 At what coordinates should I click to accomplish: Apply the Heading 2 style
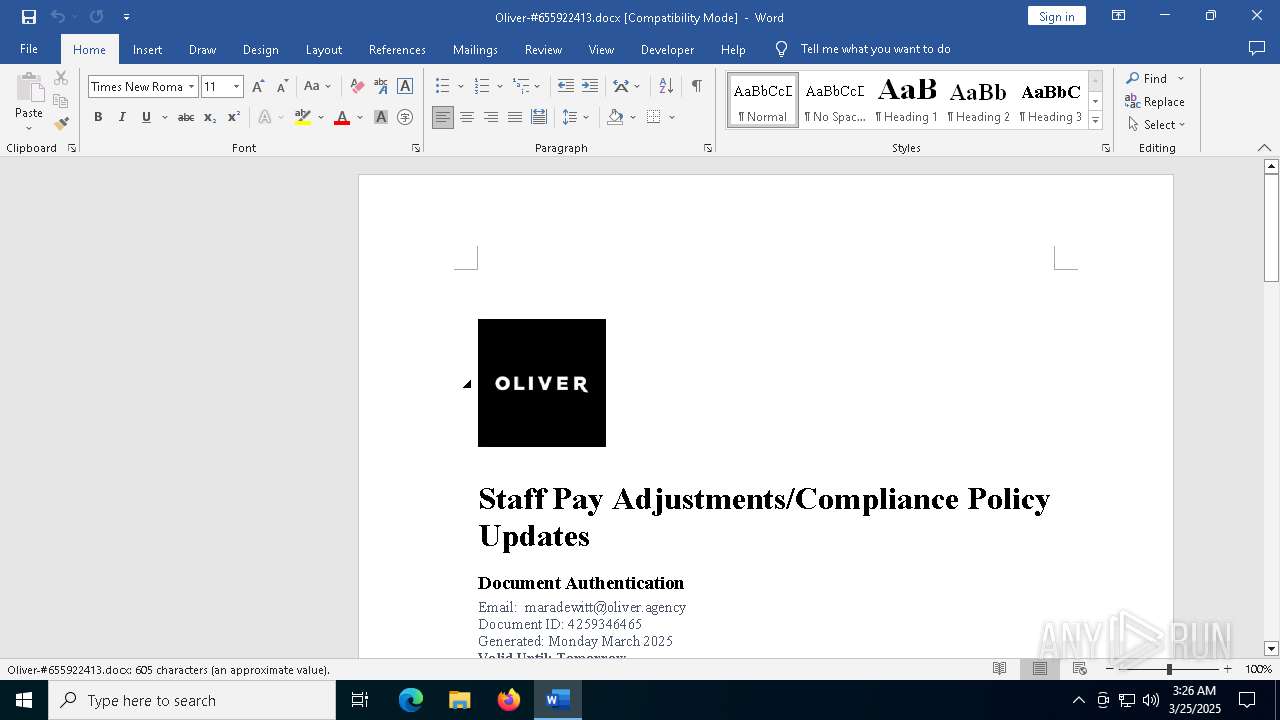coord(978,100)
